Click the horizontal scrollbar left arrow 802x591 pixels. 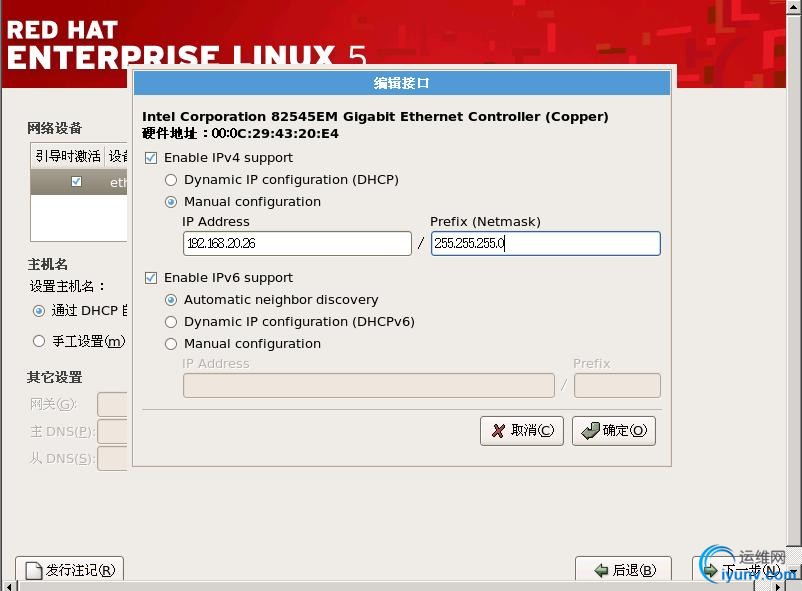(x=9, y=586)
